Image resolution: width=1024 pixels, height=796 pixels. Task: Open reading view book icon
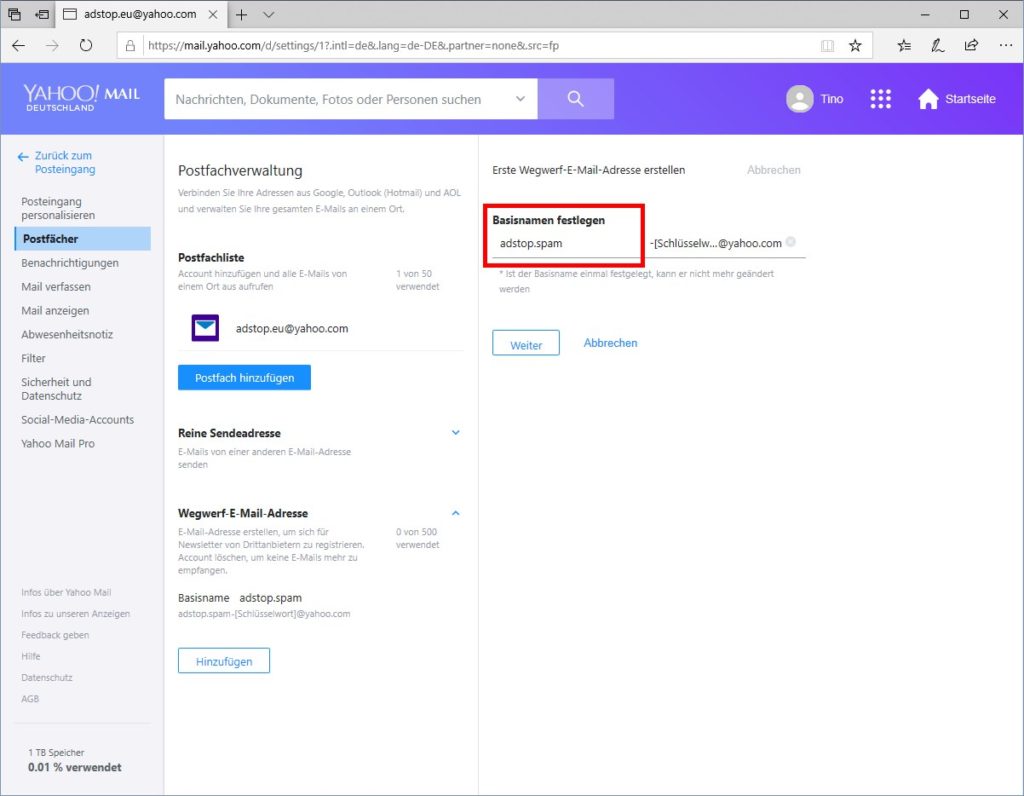827,46
